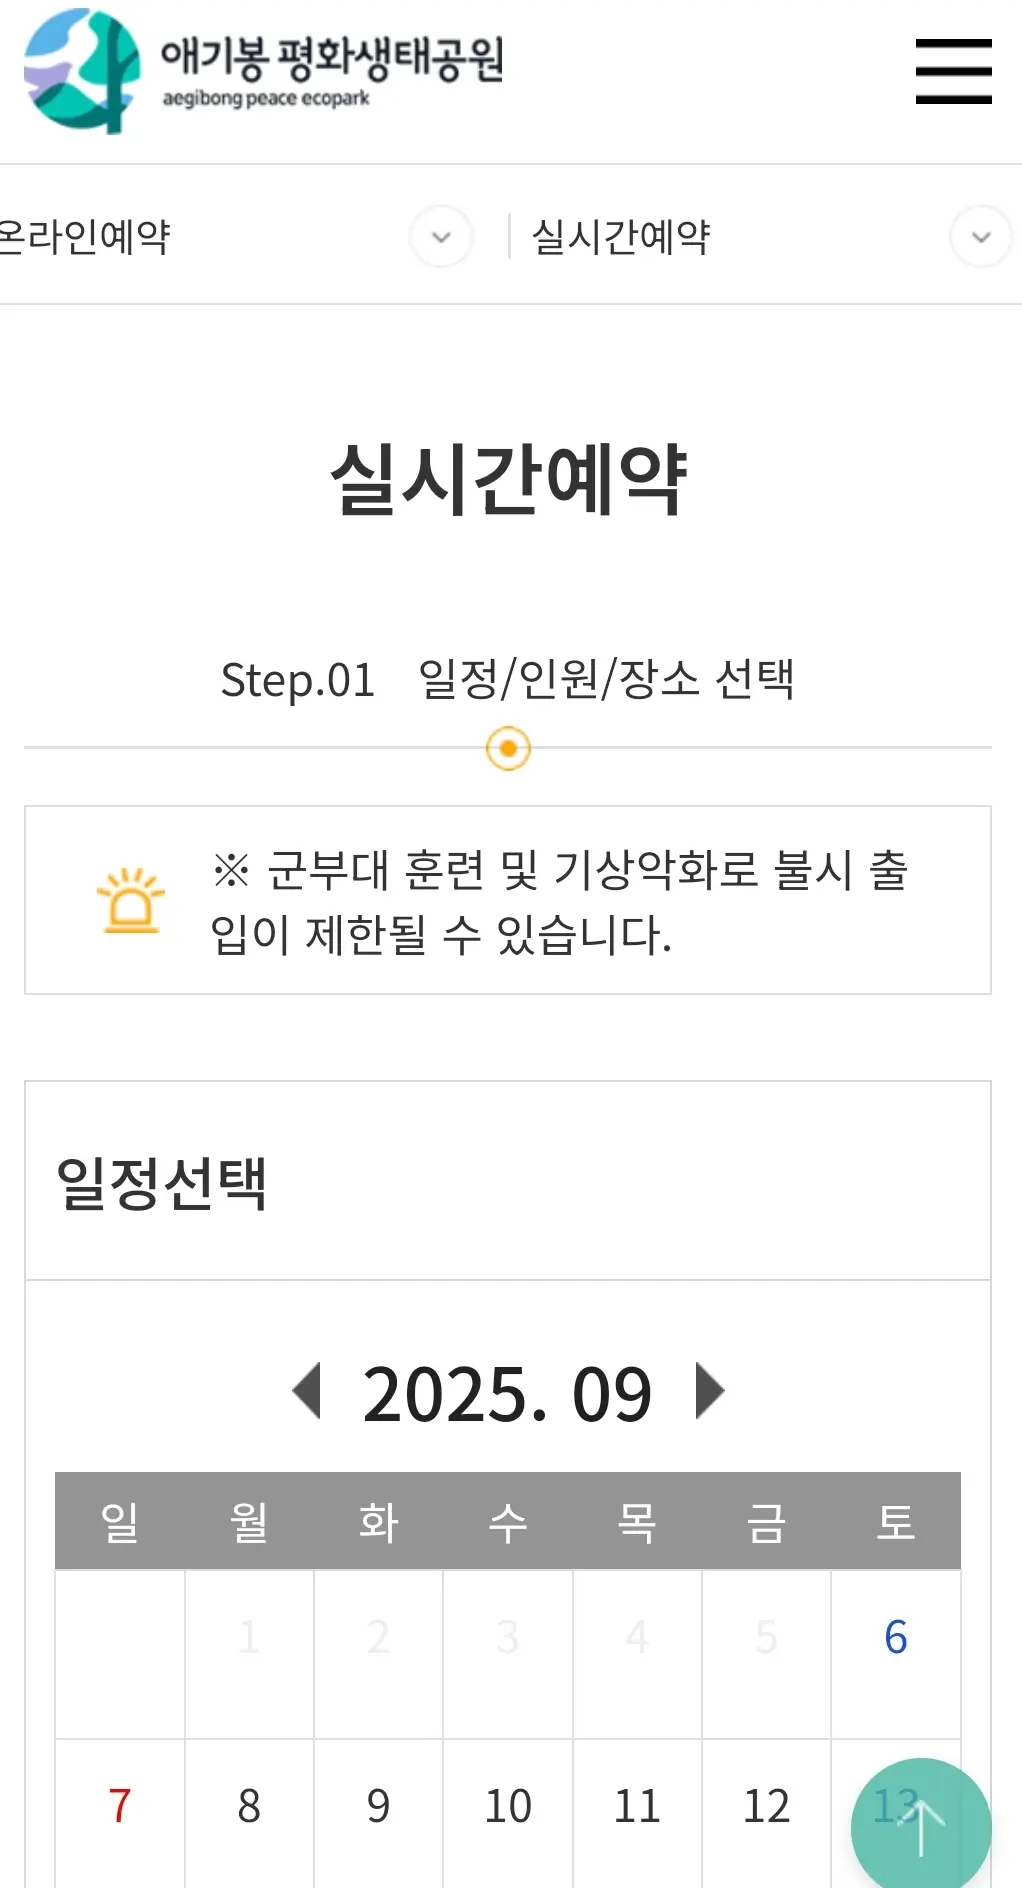Viewport: 1022px width, 1888px height.
Task: Open the month selector showing 2025. 09
Action: point(509,1390)
